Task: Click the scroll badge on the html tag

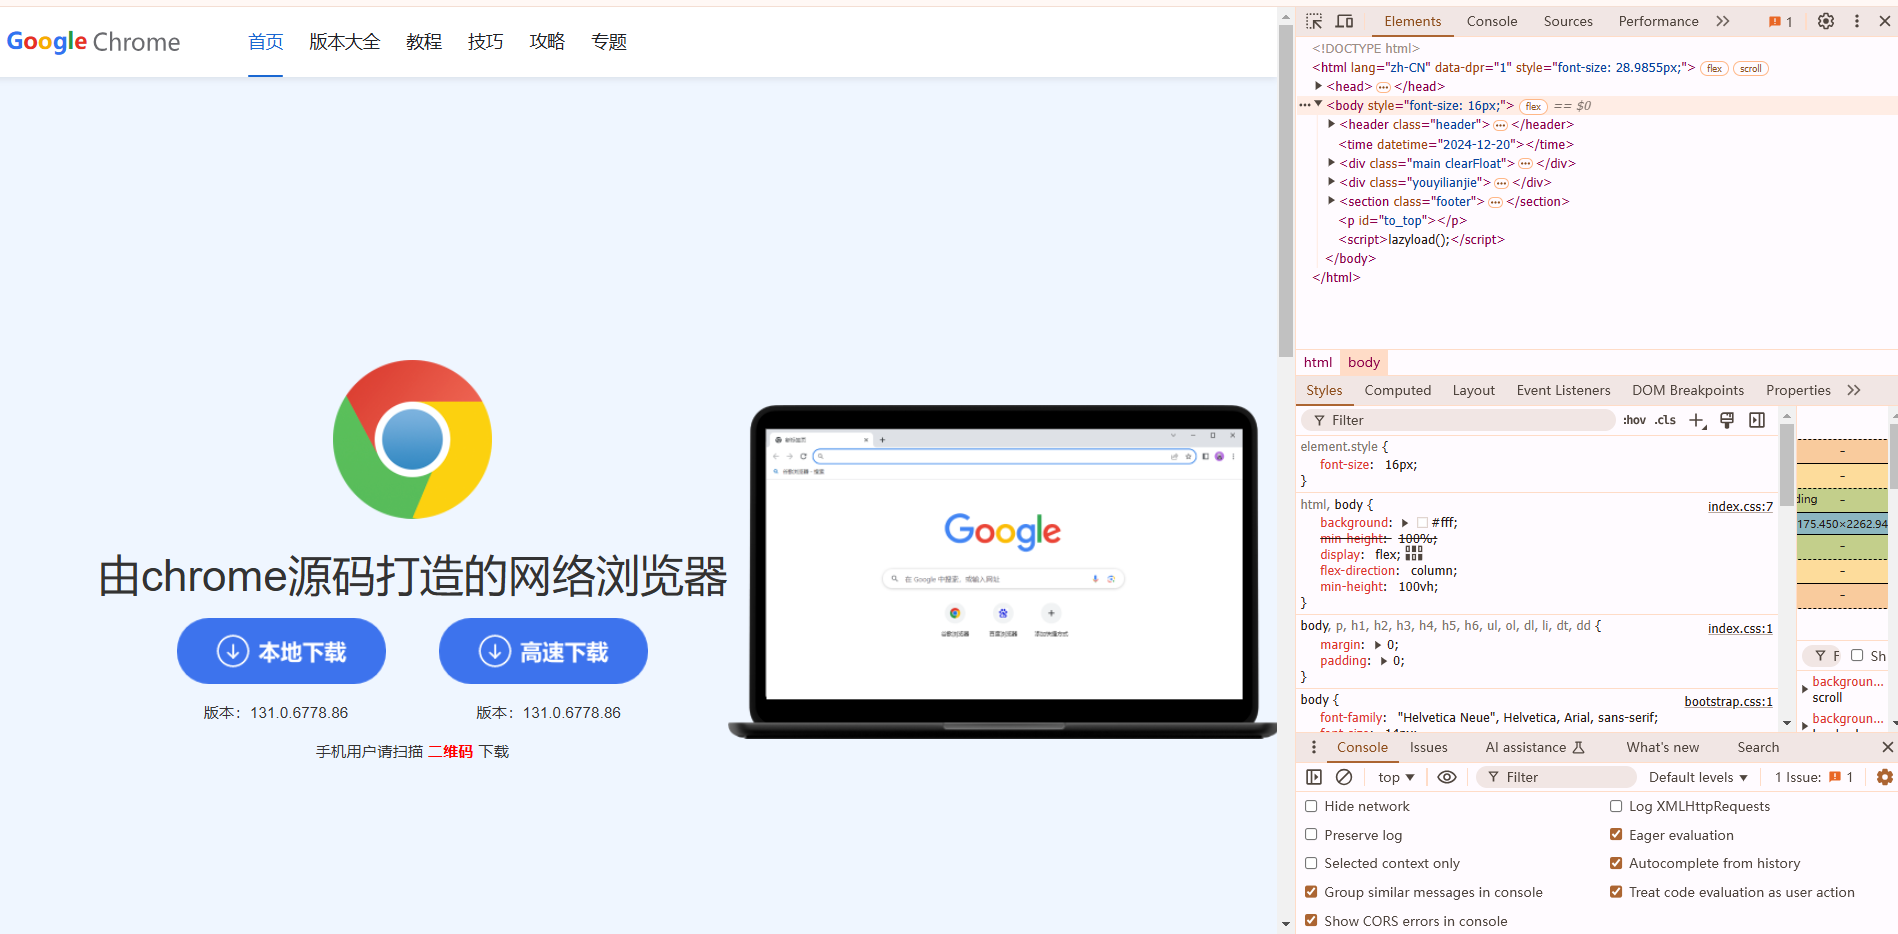Action: tap(1751, 69)
